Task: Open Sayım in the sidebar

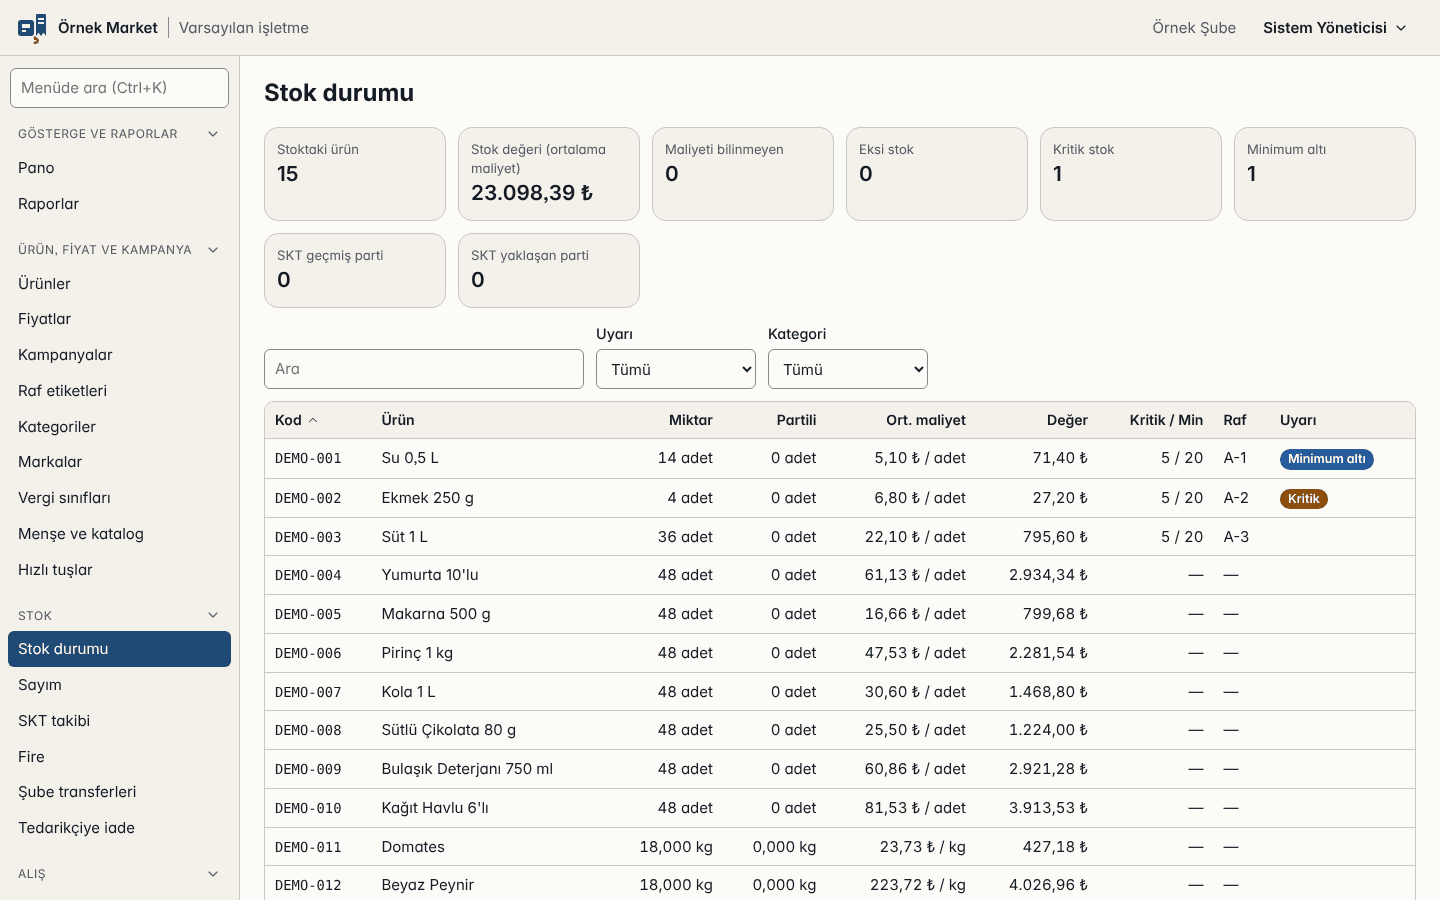Action: click(x=119, y=685)
